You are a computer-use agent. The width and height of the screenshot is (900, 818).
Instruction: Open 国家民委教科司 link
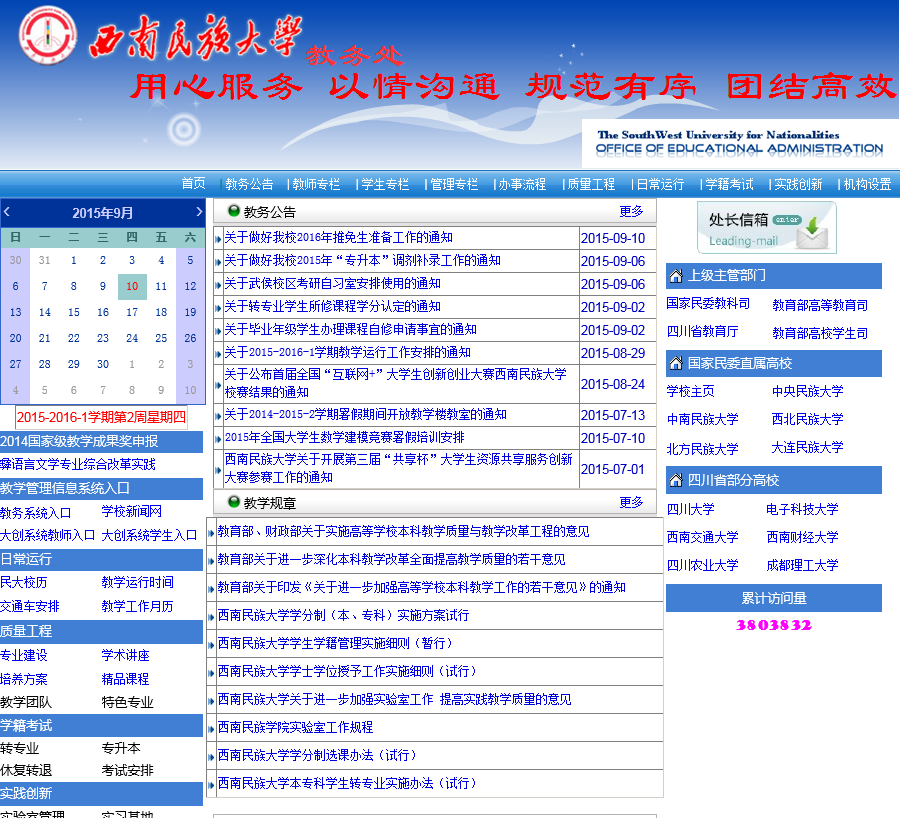708,303
